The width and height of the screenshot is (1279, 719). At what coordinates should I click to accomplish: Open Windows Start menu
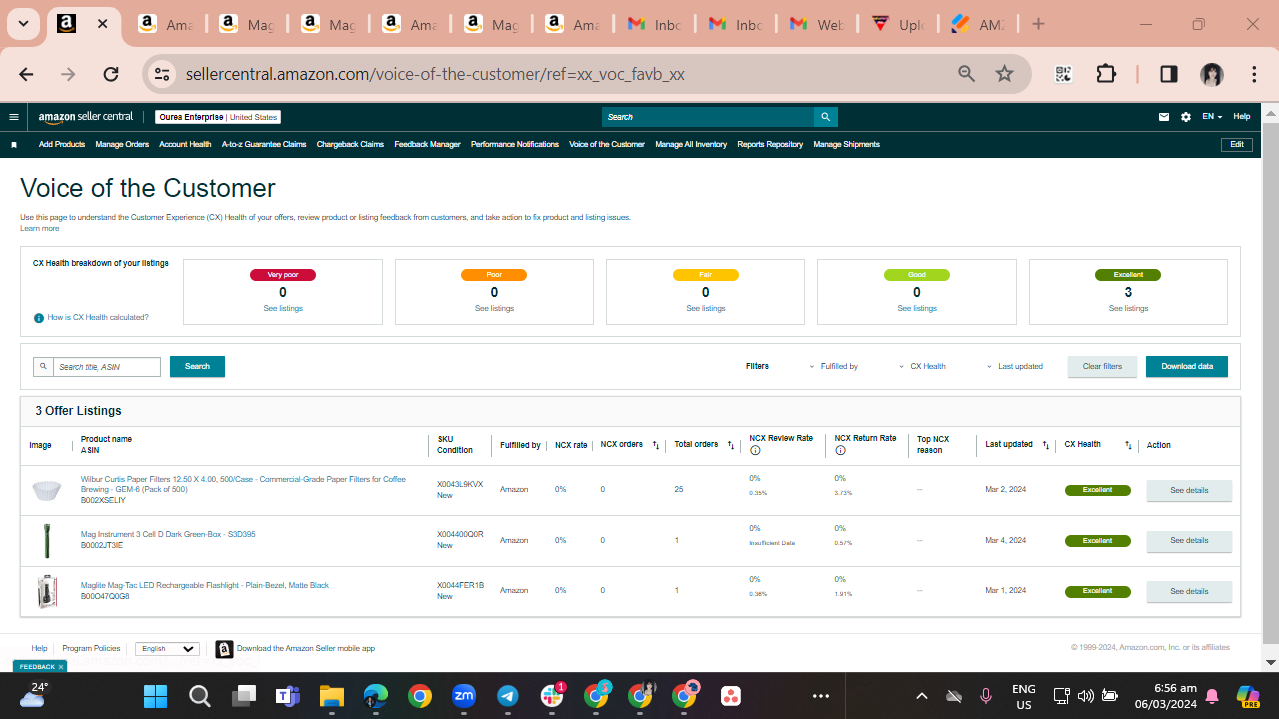155,696
